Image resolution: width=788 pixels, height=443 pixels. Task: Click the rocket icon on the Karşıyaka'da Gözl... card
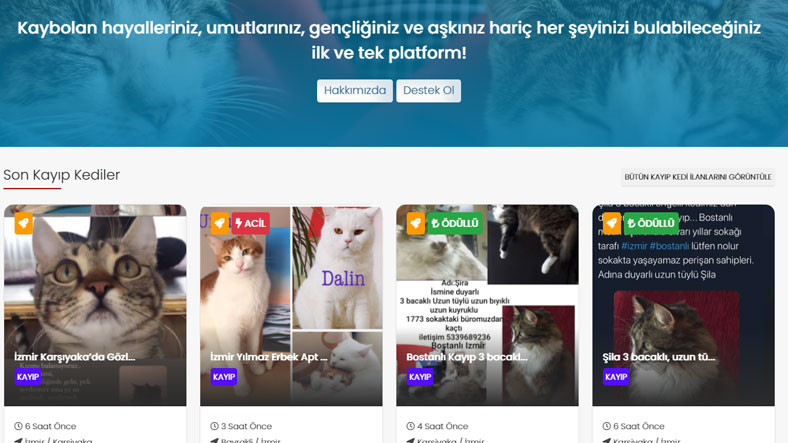24,223
